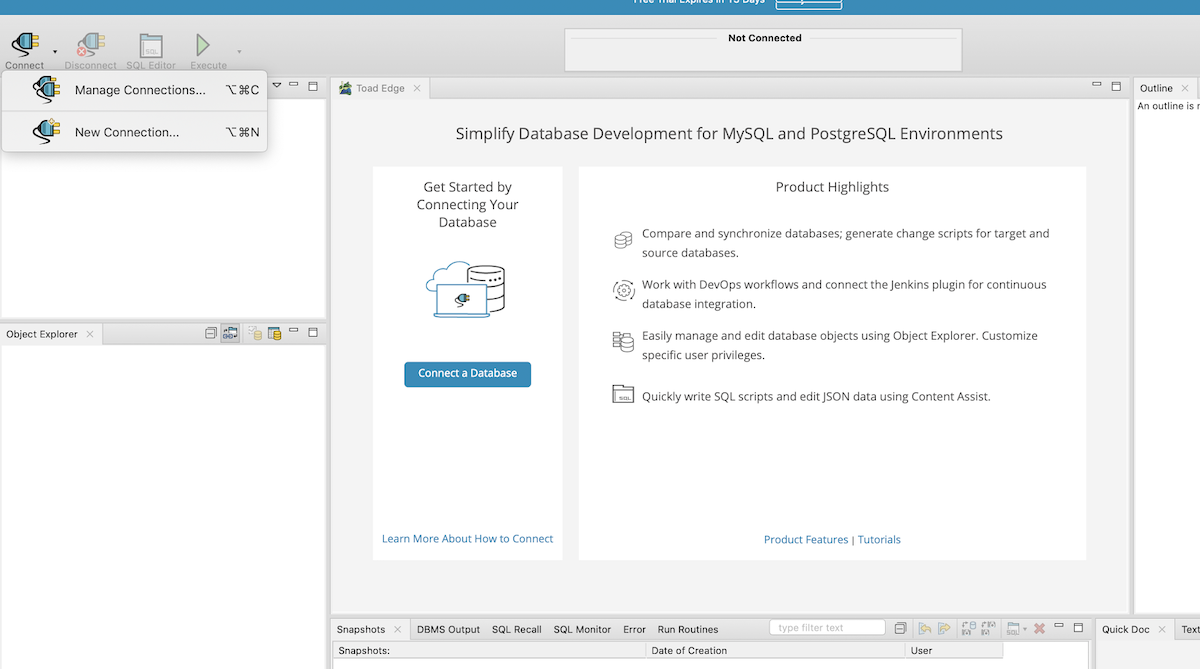Toggle Link with Editor in Object Explorer
Viewport: 1200px width, 669px height.
click(230, 334)
